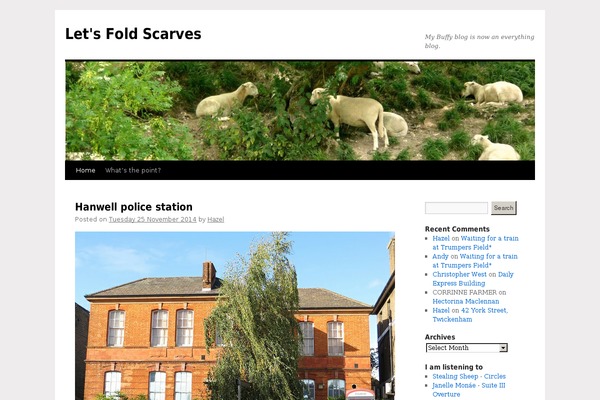The width and height of the screenshot is (600, 400).
Task: Focus the sidebar search text field
Action: click(456, 208)
